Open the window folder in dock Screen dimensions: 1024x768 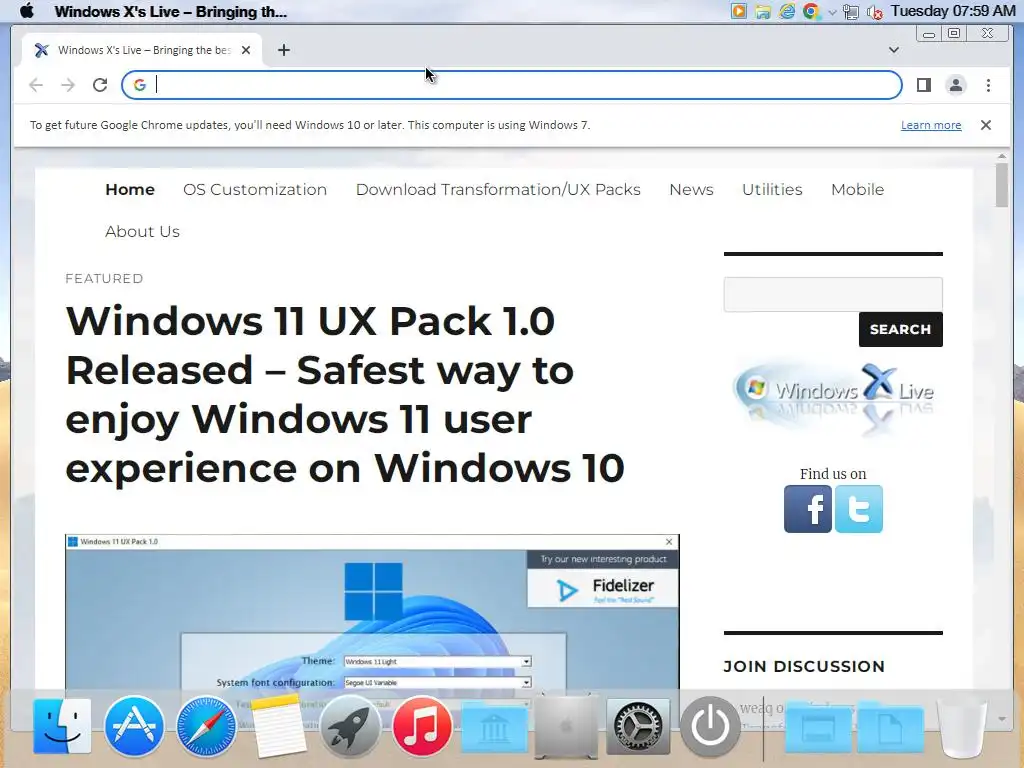pos(819,727)
